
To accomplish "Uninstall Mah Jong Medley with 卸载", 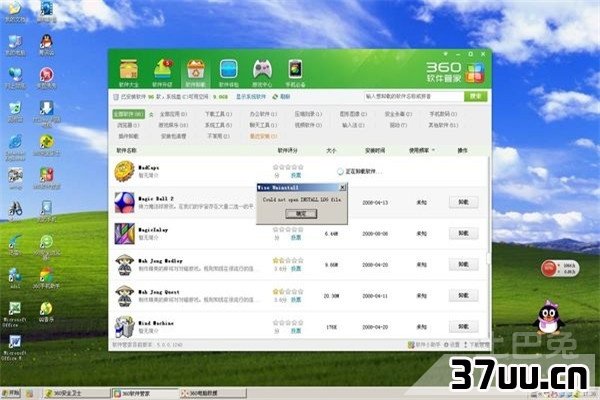I will click(463, 264).
